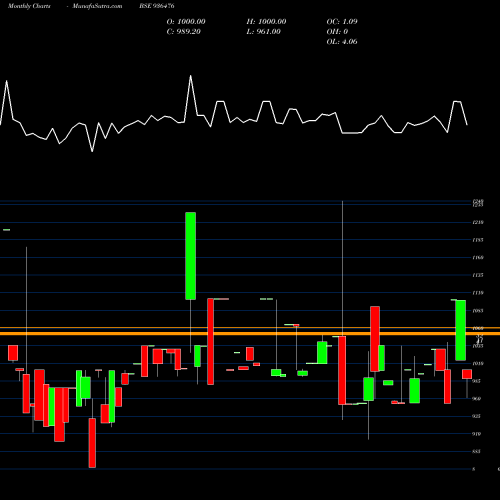500x500 pixels.
Task: Click the 1135 price axis label
Action: tap(478, 275)
